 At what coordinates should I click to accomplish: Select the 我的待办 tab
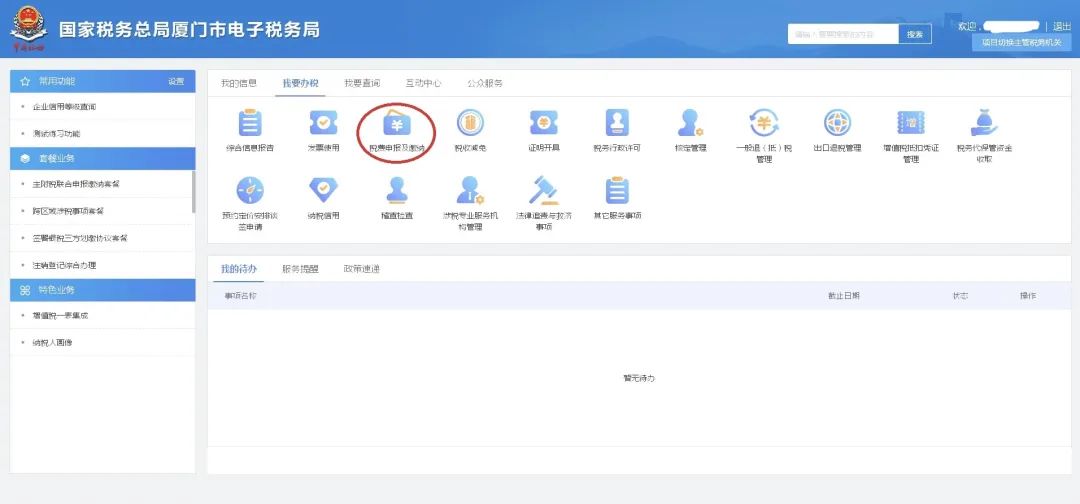click(238, 269)
